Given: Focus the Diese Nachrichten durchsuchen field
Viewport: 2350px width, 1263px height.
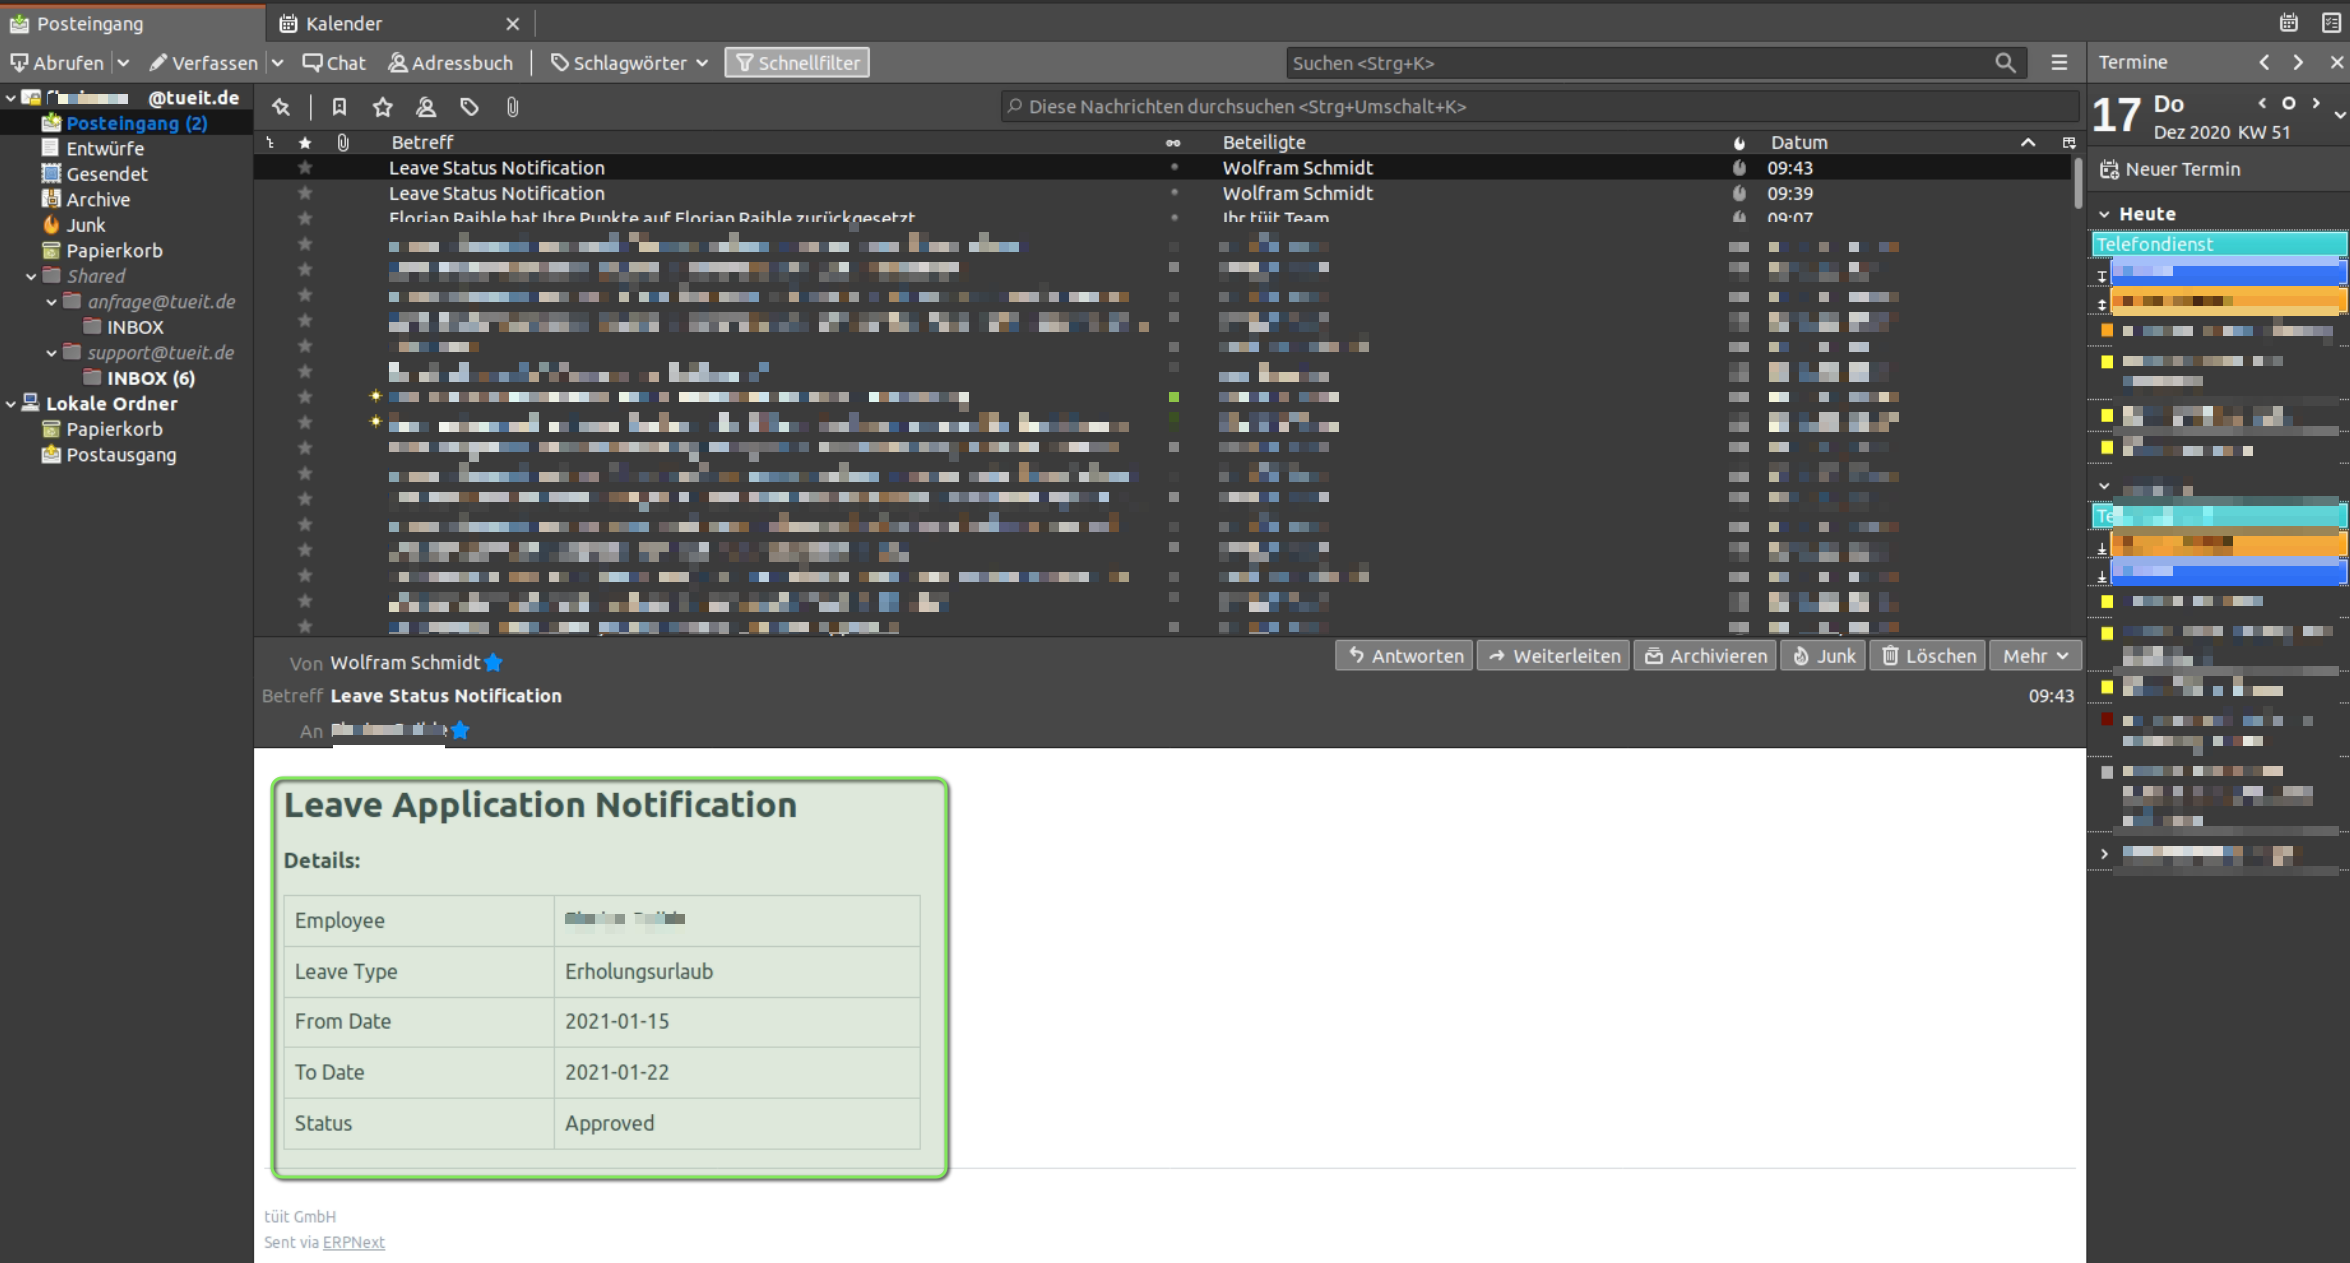Looking at the screenshot, I should pos(1538,107).
